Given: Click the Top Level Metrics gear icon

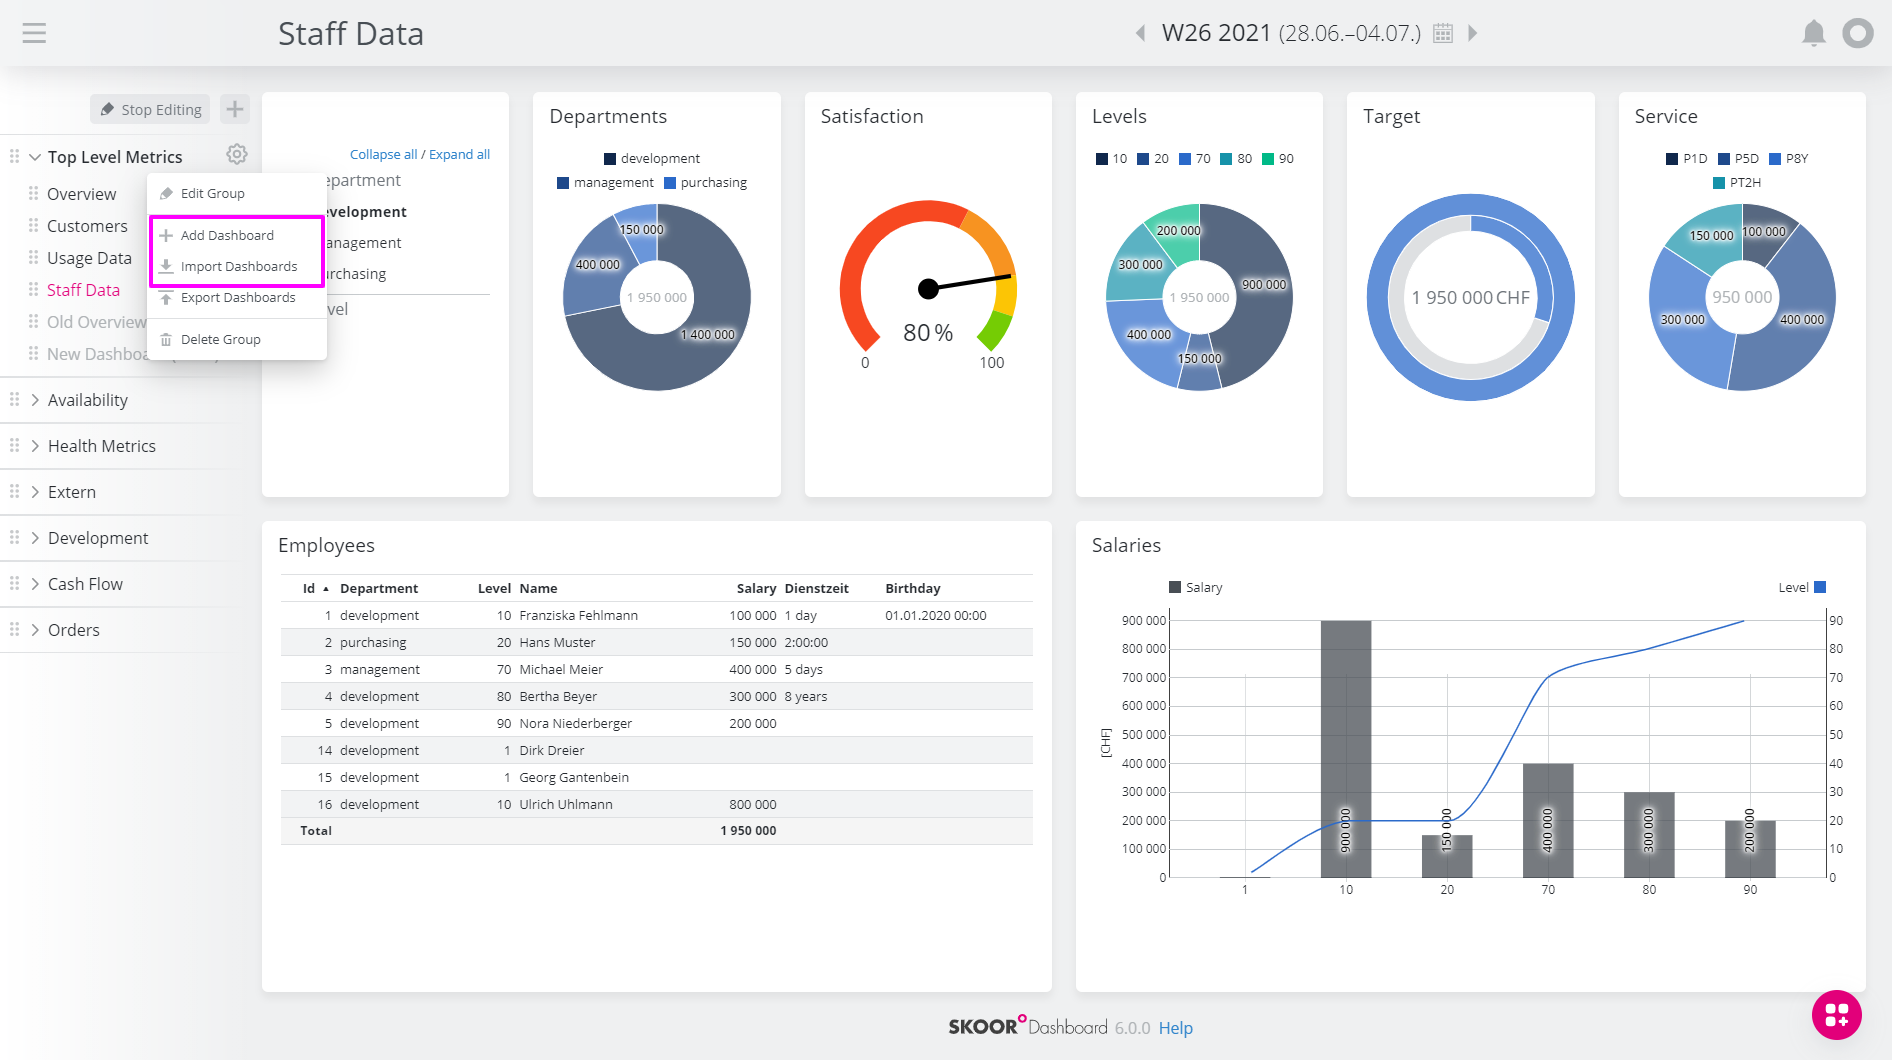Looking at the screenshot, I should click(x=236, y=154).
